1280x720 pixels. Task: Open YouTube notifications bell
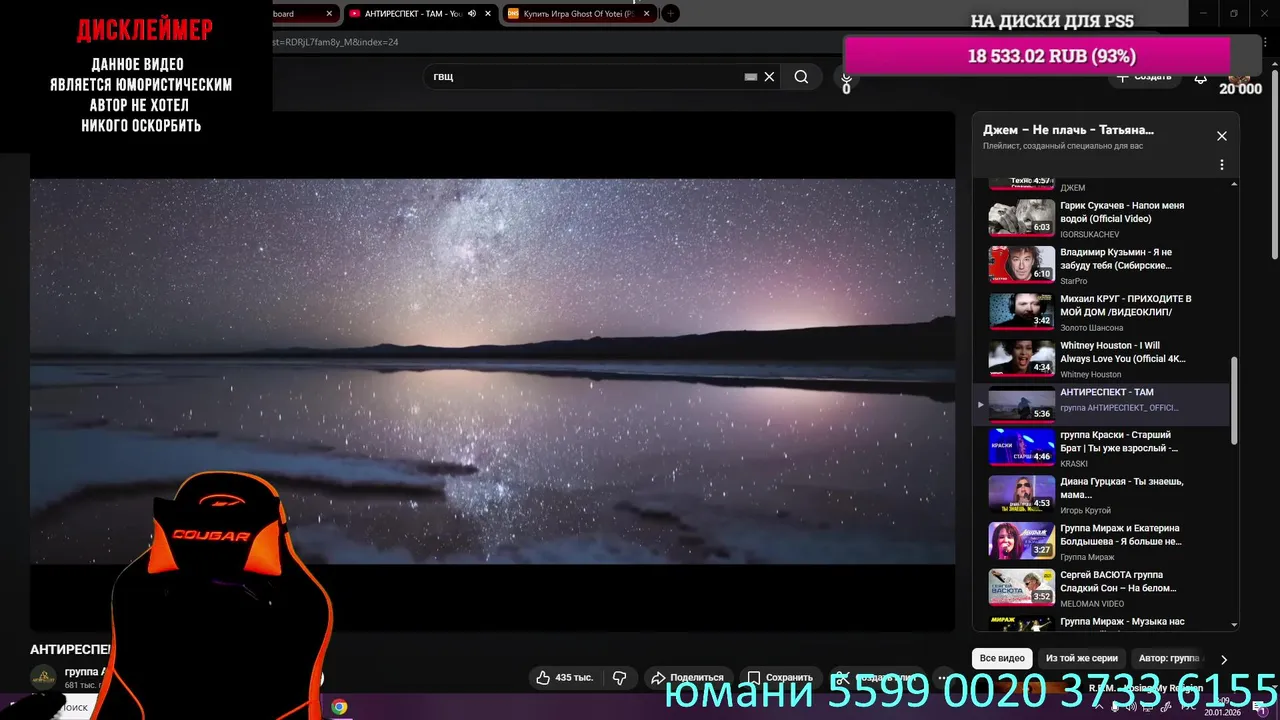[1201, 78]
